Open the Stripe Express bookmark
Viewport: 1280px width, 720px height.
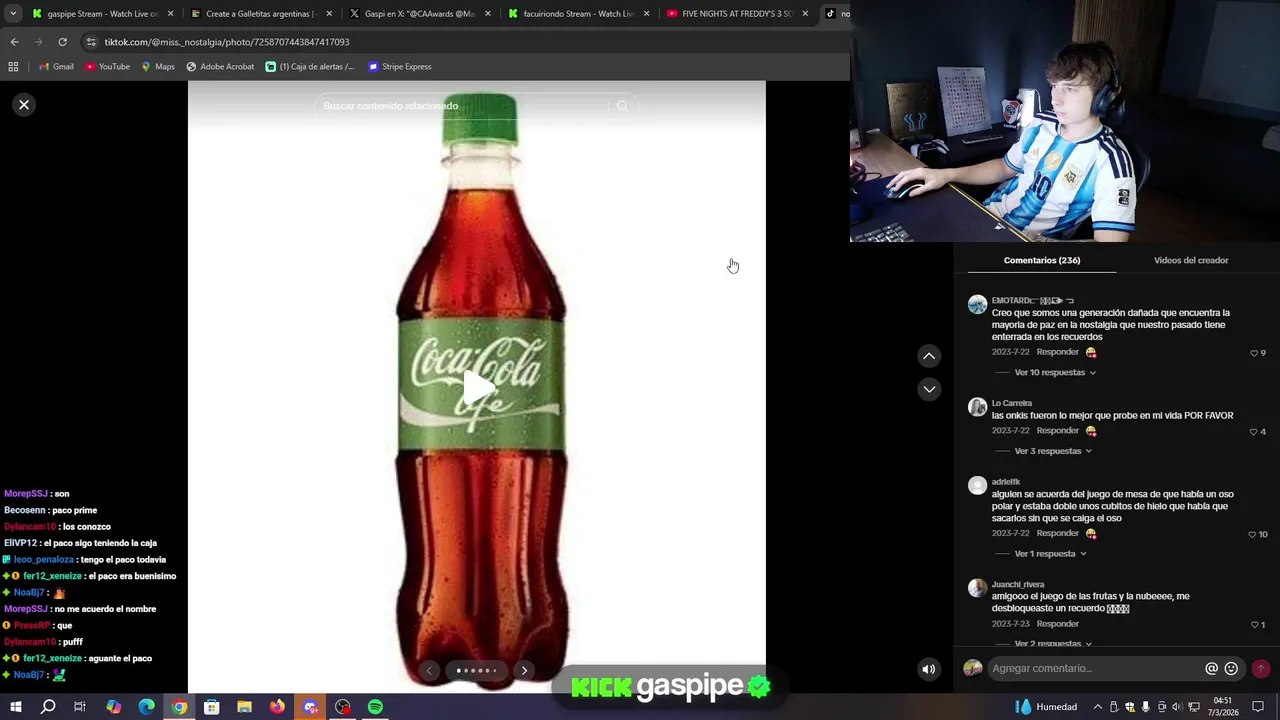(x=400, y=67)
